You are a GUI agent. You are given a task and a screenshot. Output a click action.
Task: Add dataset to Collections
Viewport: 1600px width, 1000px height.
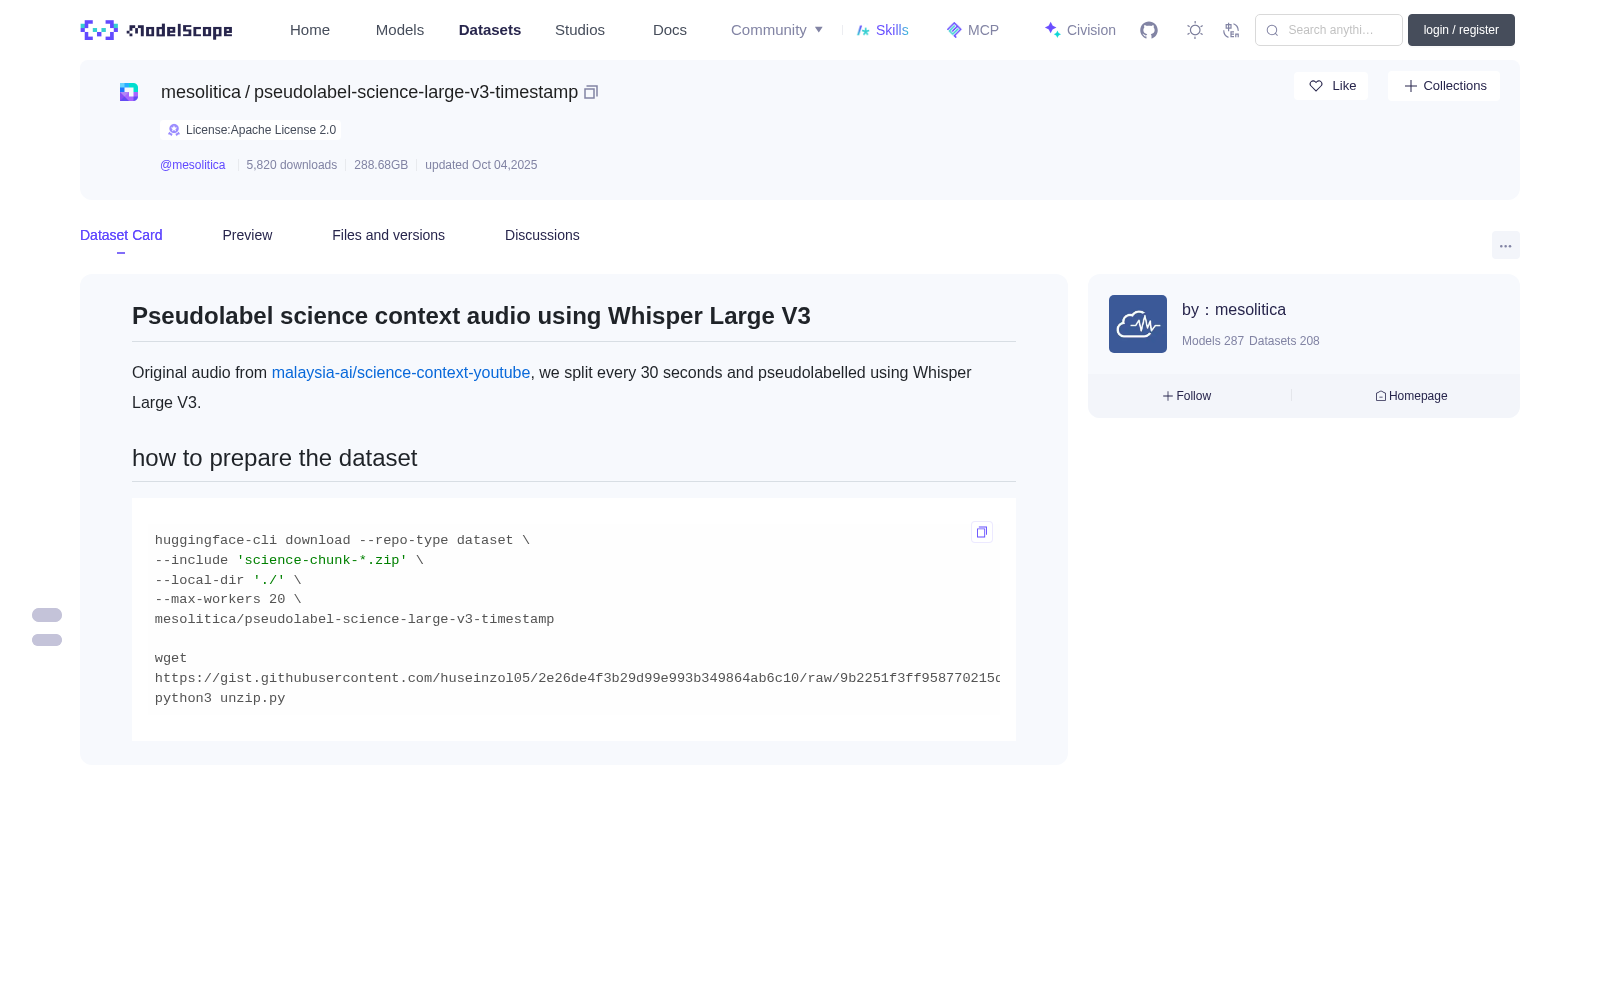pos(1444,86)
